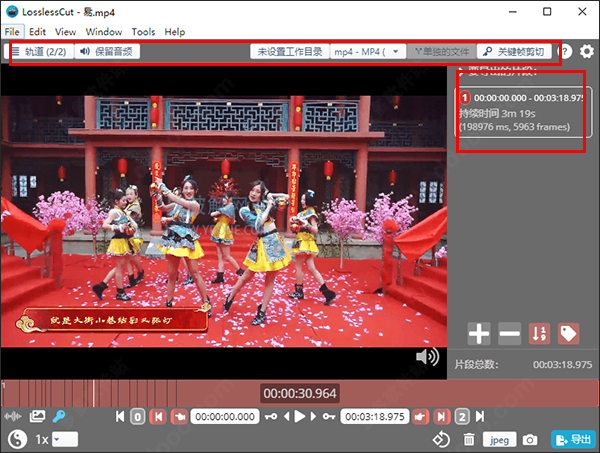Toggle the yin-yang invert segments icon
Viewport: 600px width, 453px height.
pyautogui.click(x=17, y=439)
